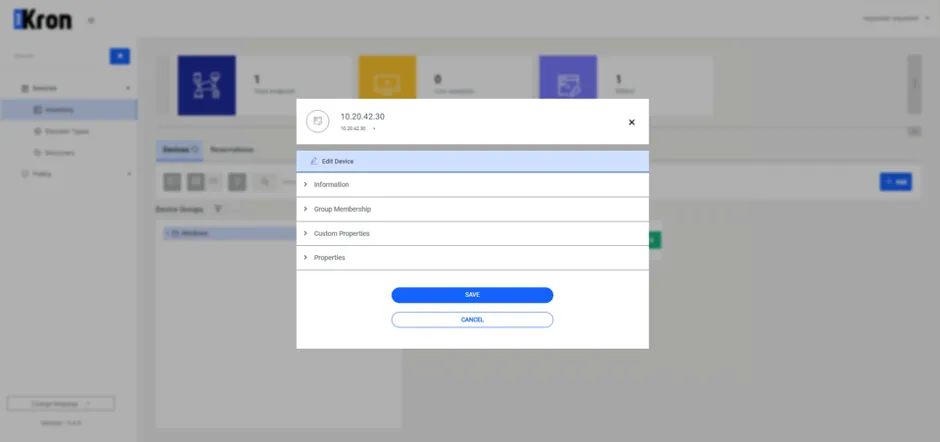Switch to the Reservations tab
Image resolution: width=940 pixels, height=442 pixels.
click(232, 150)
